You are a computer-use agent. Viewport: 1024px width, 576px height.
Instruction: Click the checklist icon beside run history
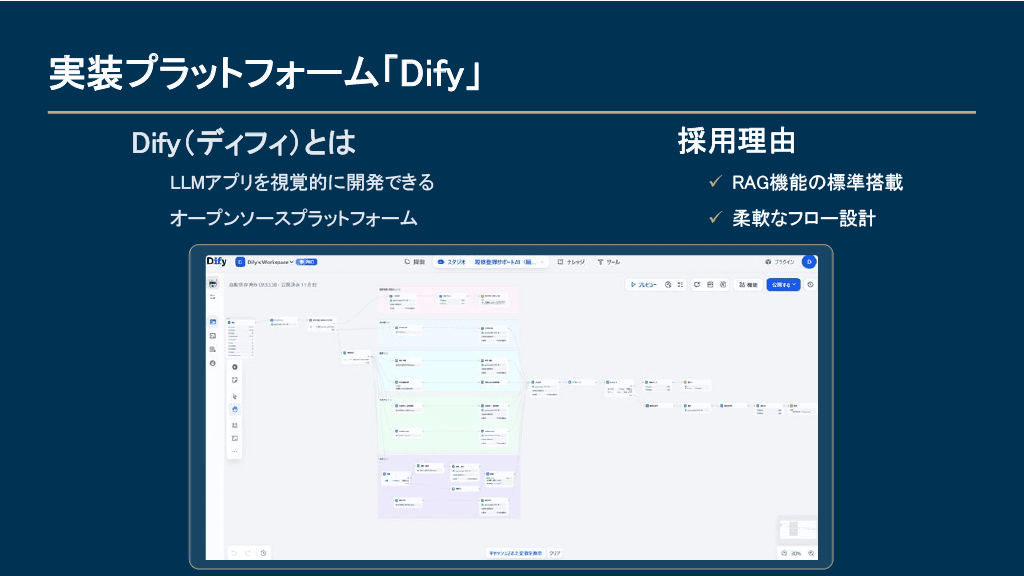(x=680, y=285)
